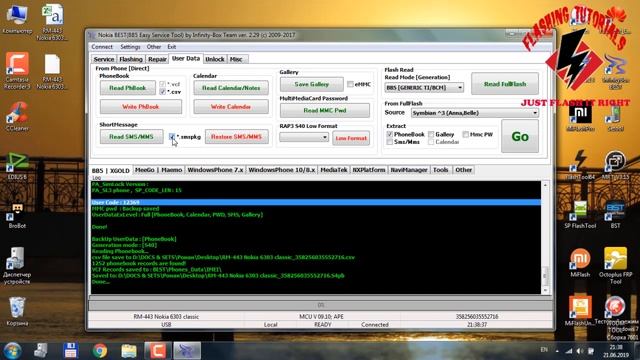Open Device Manager desktop shortcut
This screenshot has width=640, height=360.
(17, 265)
